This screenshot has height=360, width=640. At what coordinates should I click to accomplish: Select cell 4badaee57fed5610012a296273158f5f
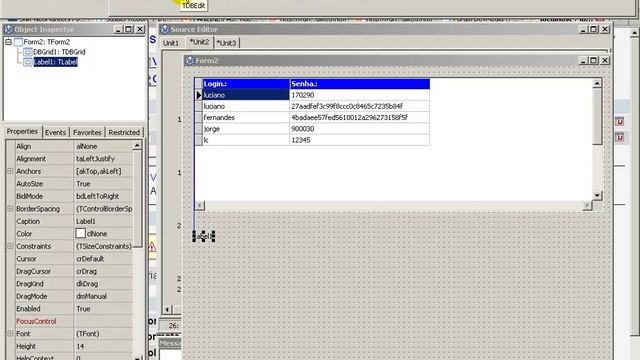(360, 118)
